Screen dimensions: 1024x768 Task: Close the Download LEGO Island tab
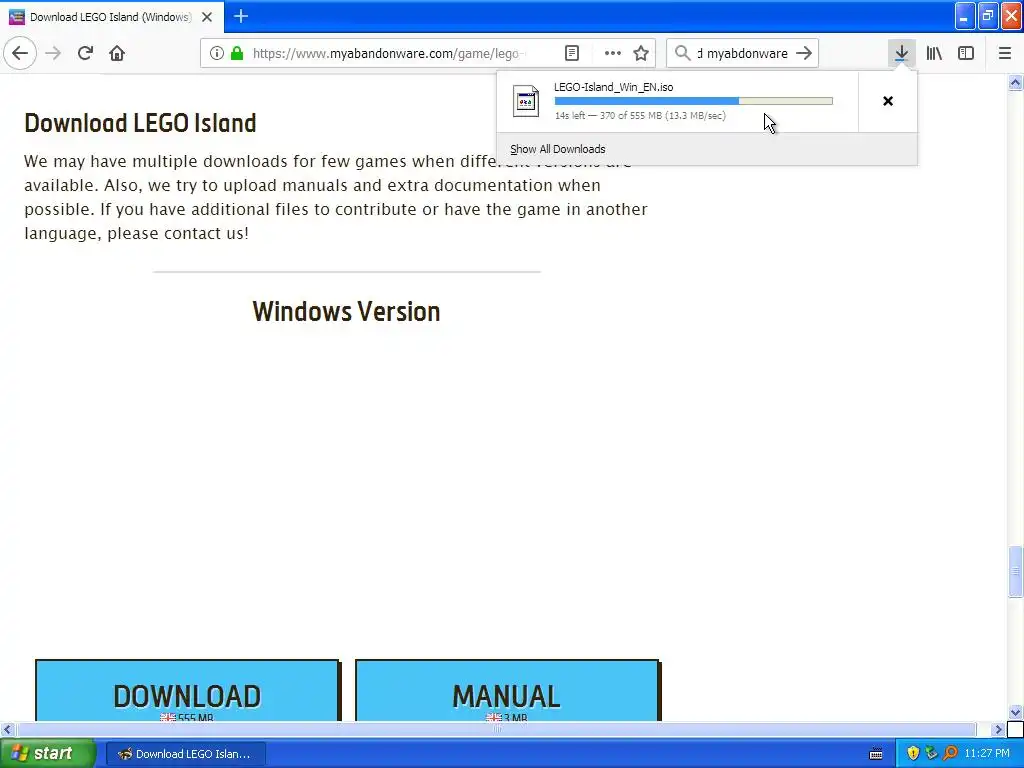coord(207,17)
